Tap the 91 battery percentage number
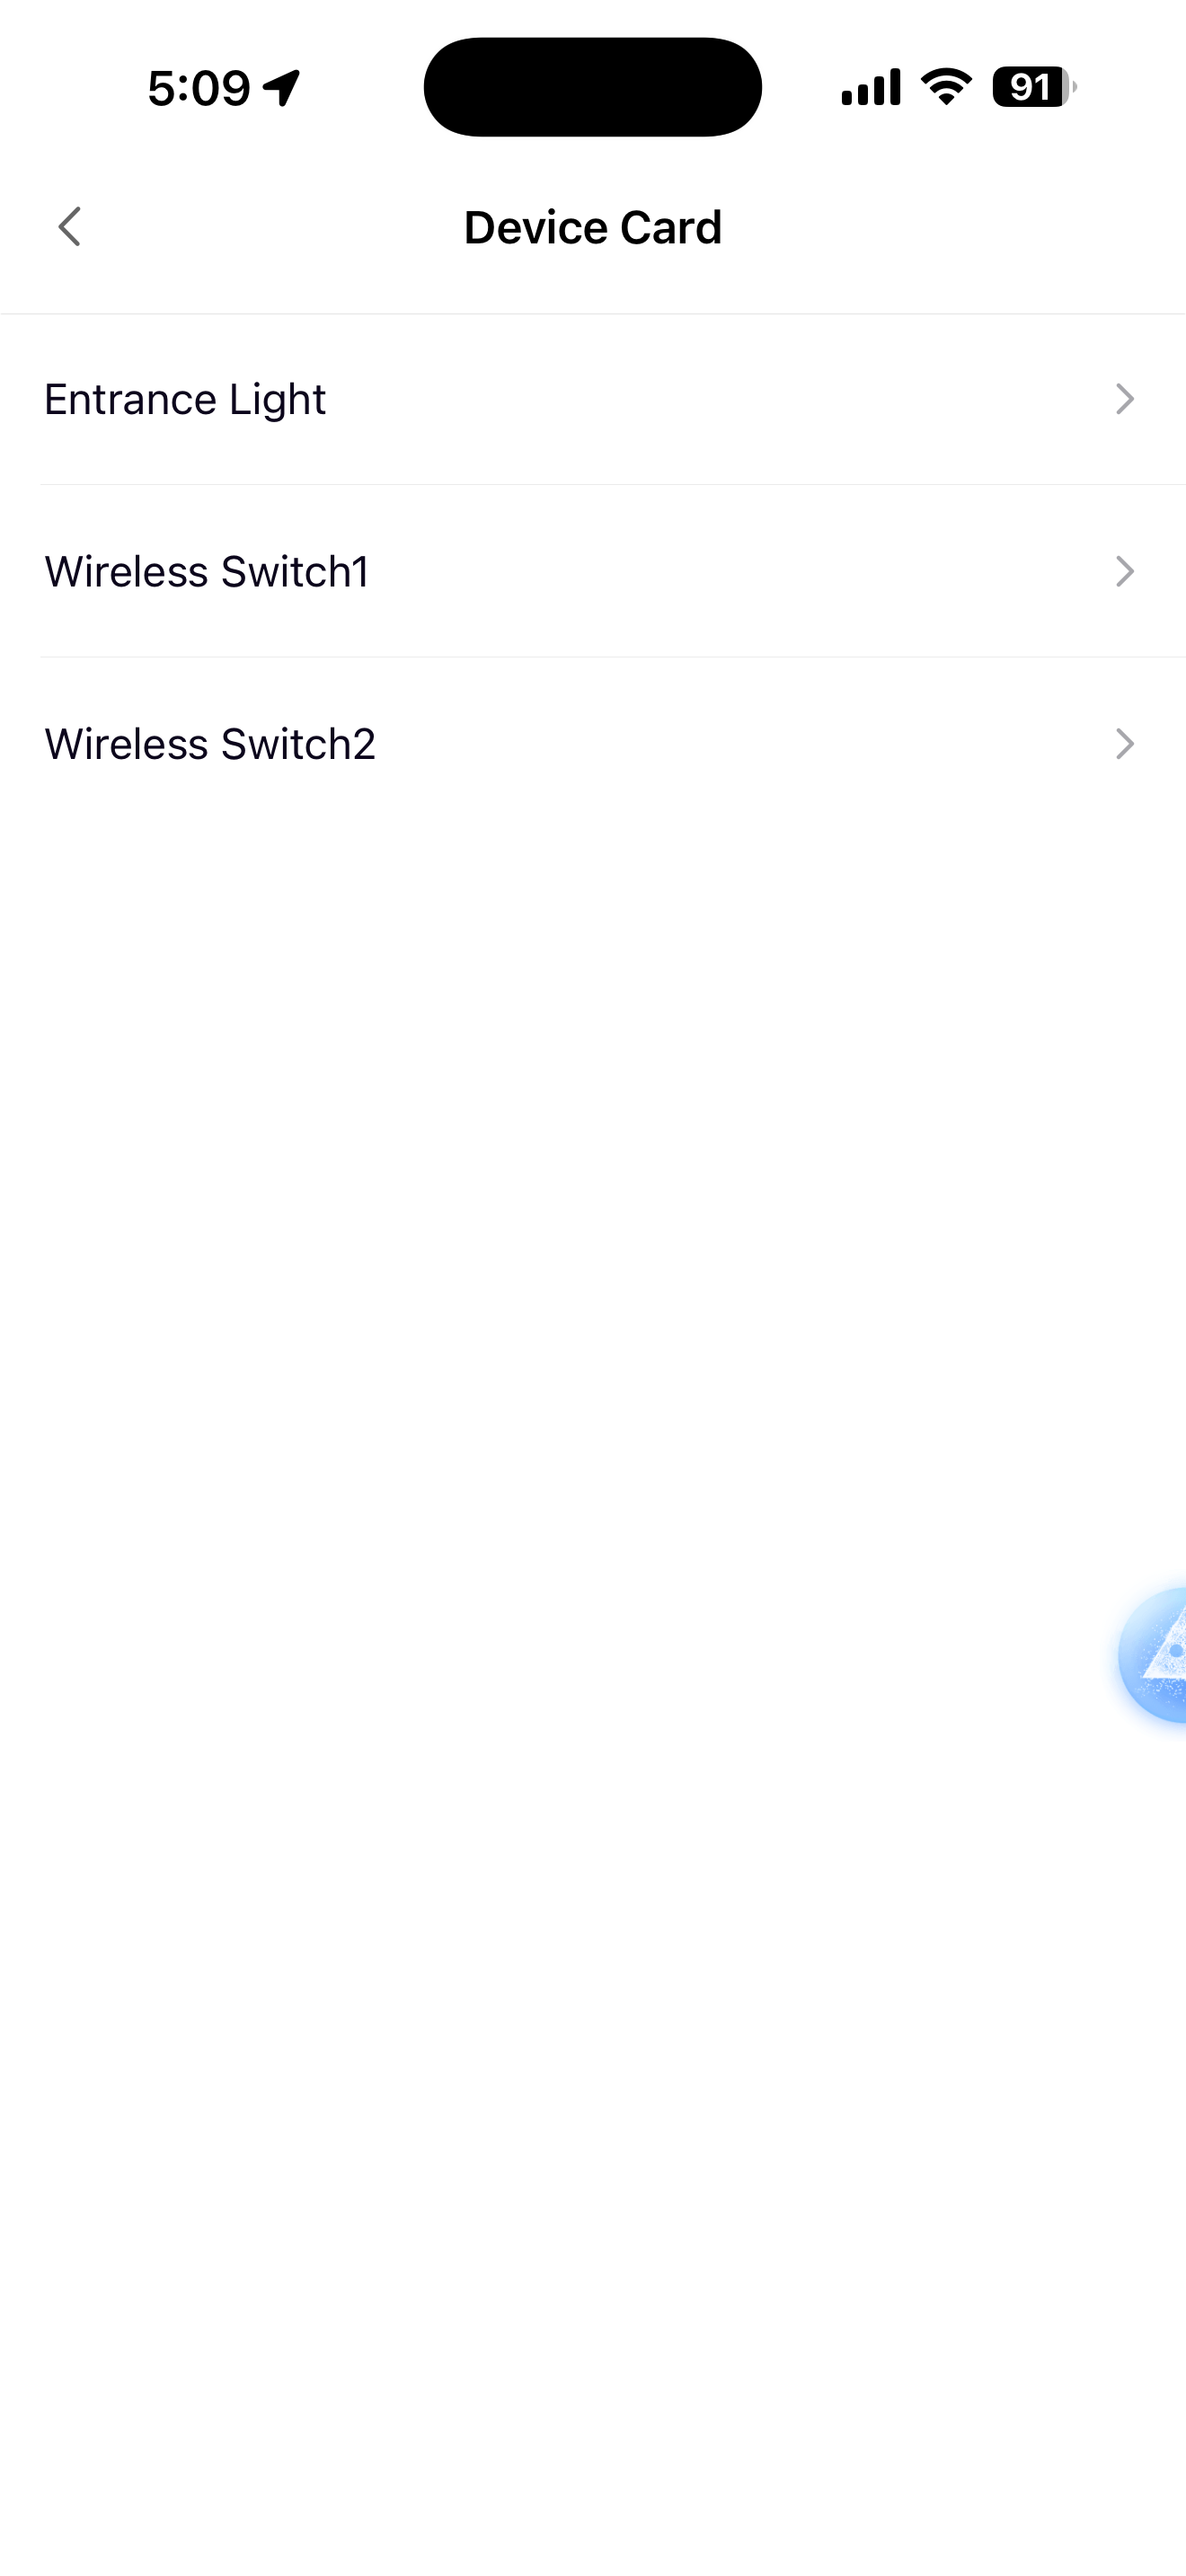This screenshot has height=2576, width=1186. pyautogui.click(x=1030, y=87)
